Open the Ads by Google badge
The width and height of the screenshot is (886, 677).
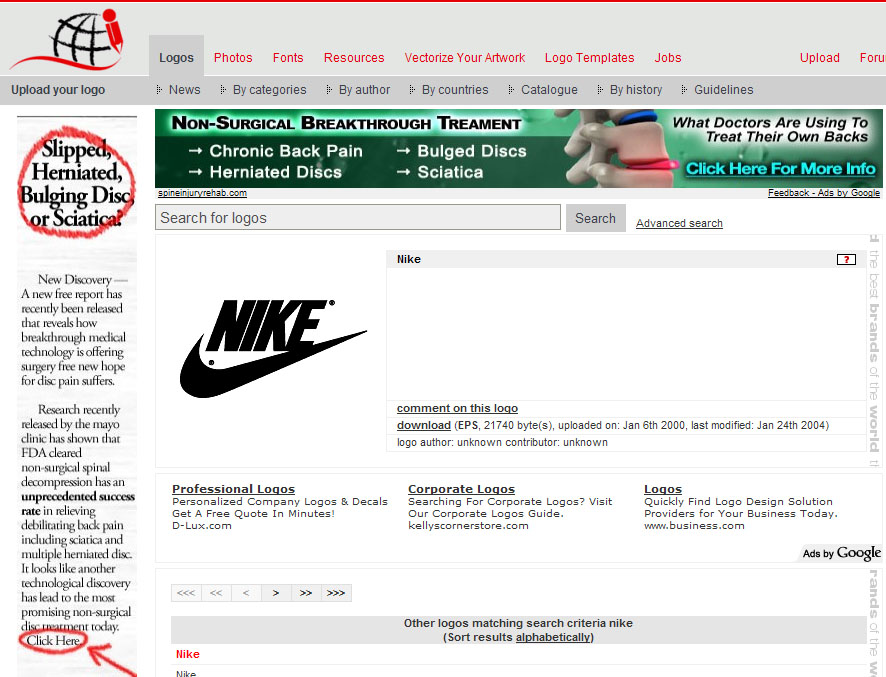(841, 553)
